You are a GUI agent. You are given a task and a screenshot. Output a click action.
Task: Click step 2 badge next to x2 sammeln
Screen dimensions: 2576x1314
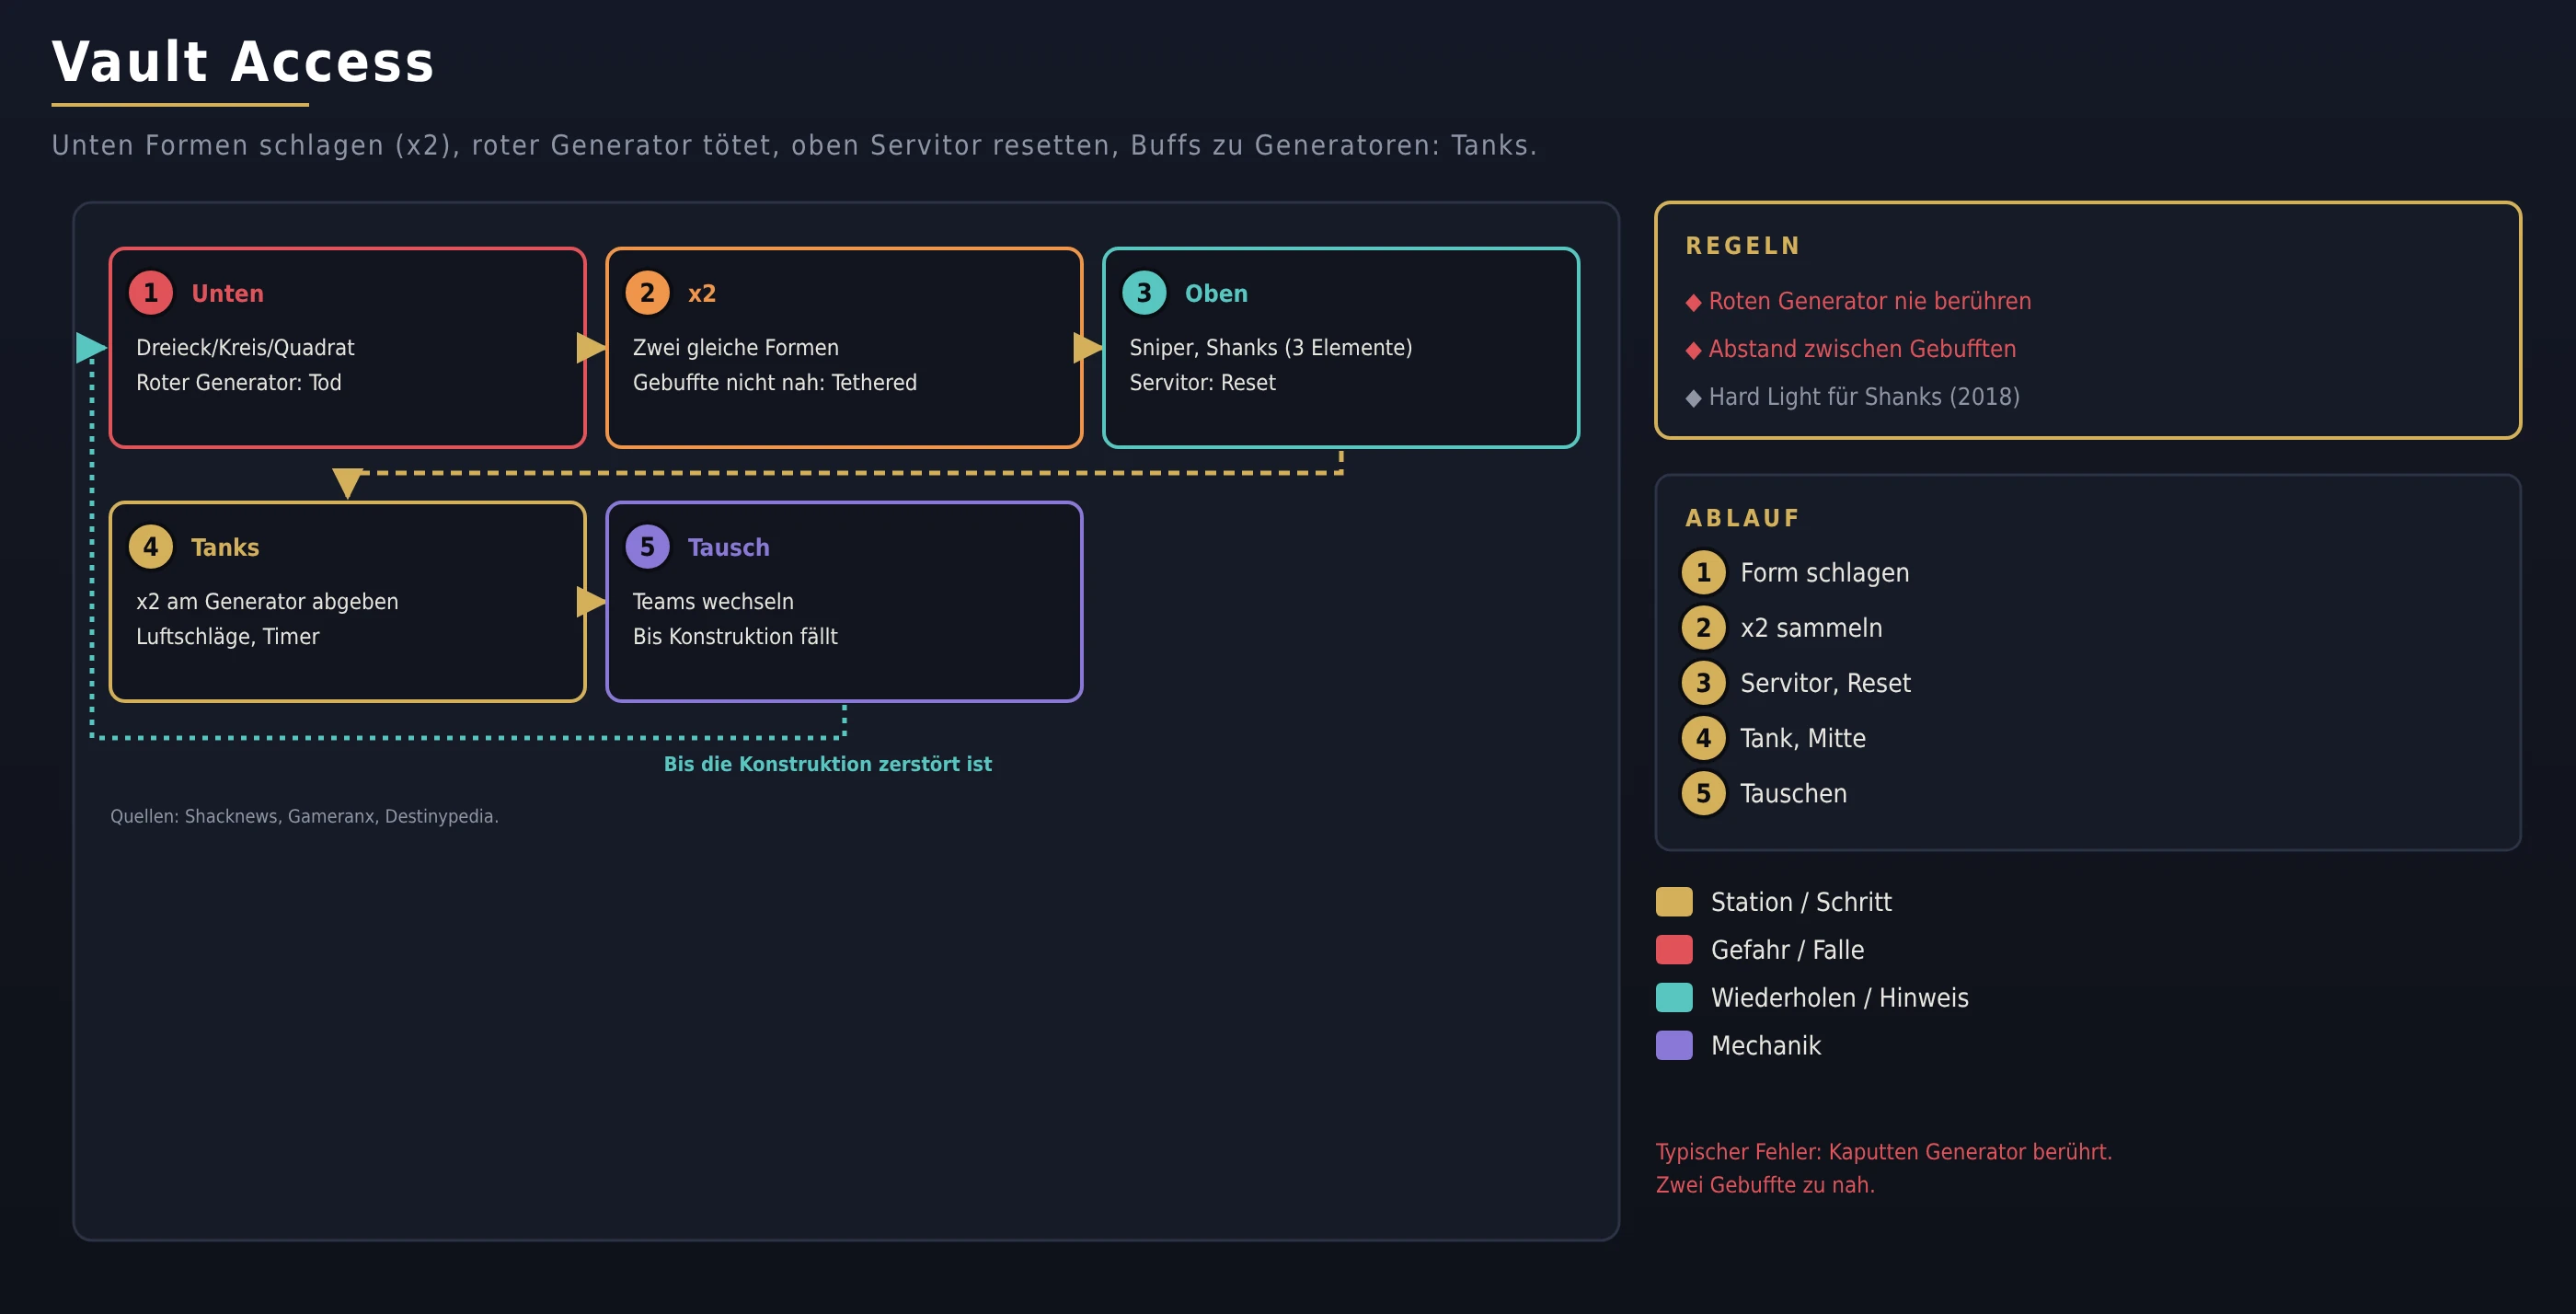pos(1703,628)
